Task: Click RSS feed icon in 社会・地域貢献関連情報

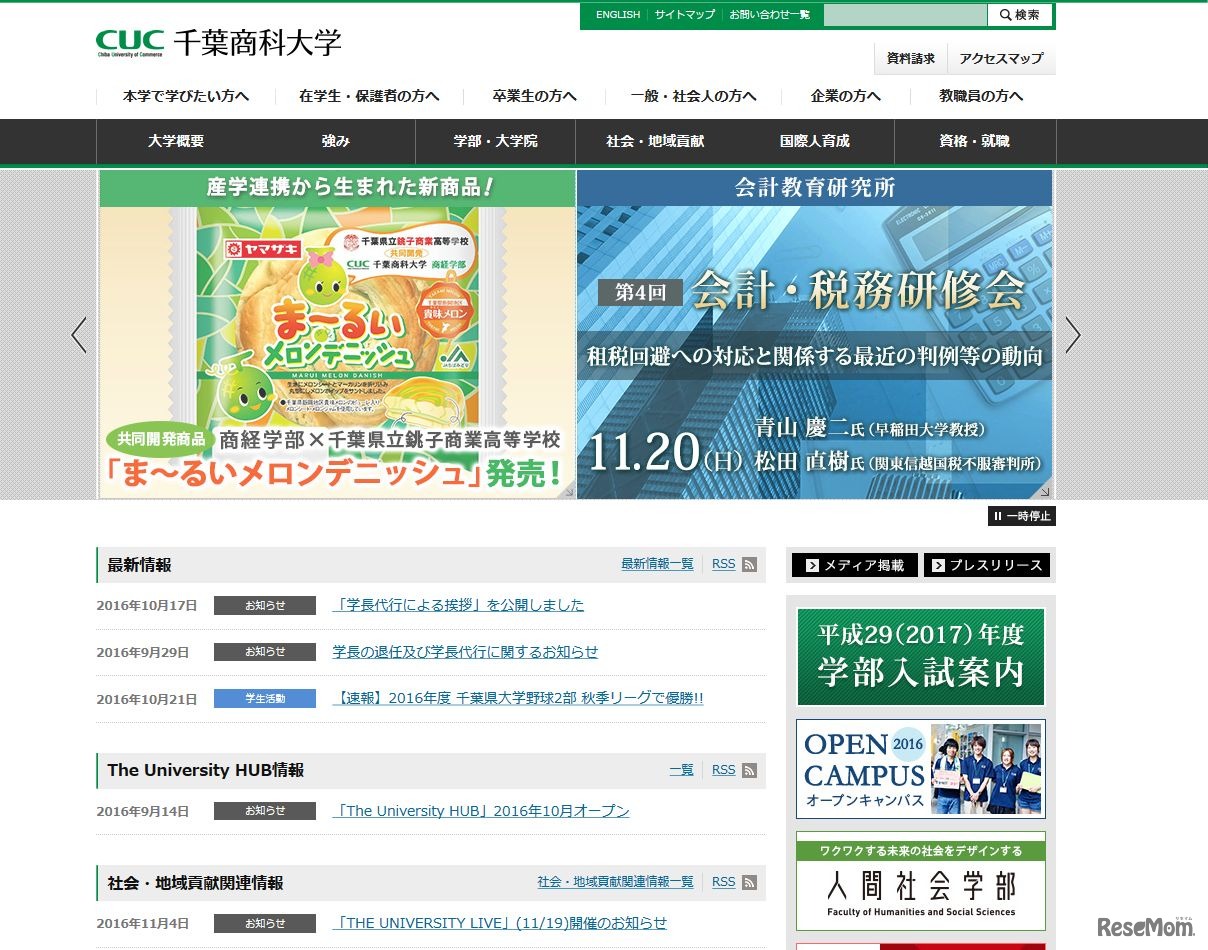Action: point(749,883)
